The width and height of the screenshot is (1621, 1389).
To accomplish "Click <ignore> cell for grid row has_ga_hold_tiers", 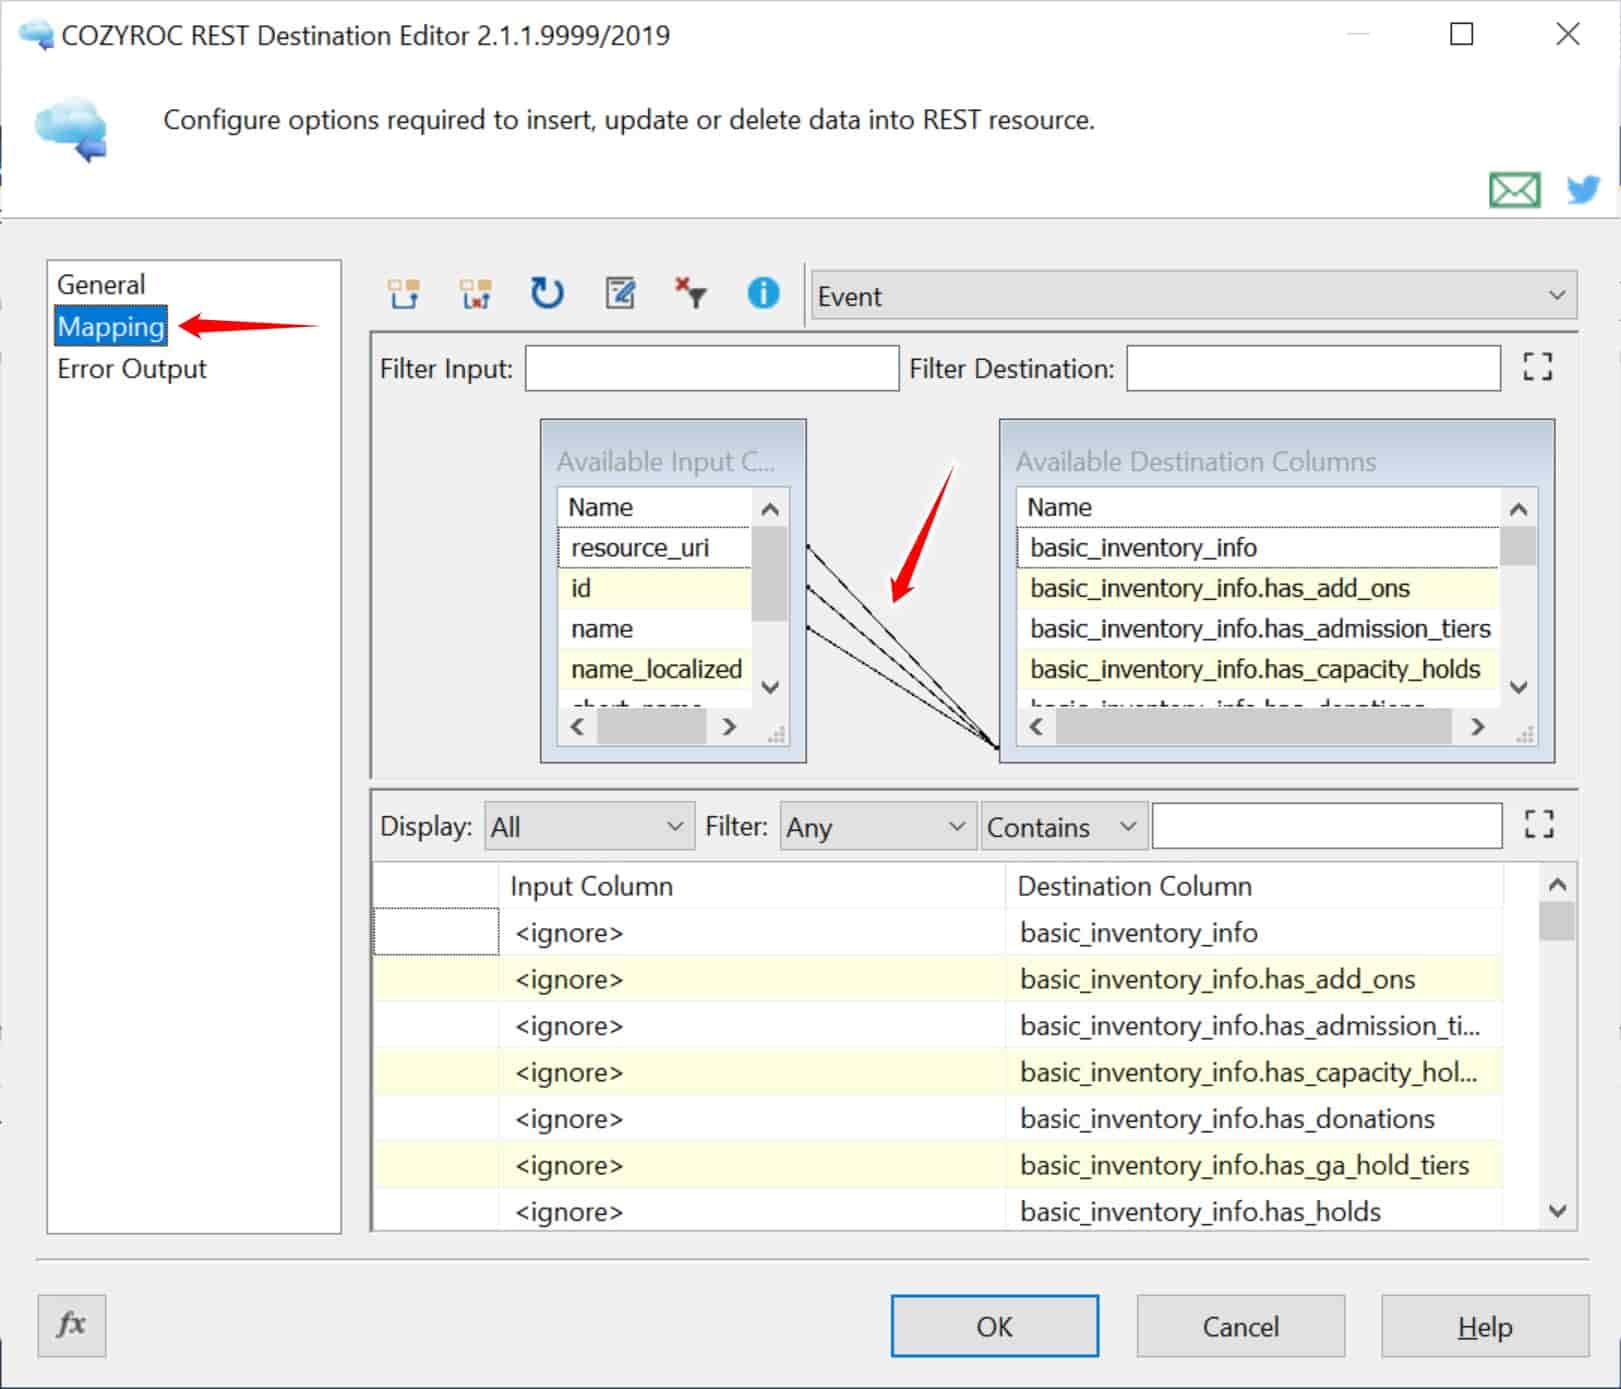I will 752,1165.
